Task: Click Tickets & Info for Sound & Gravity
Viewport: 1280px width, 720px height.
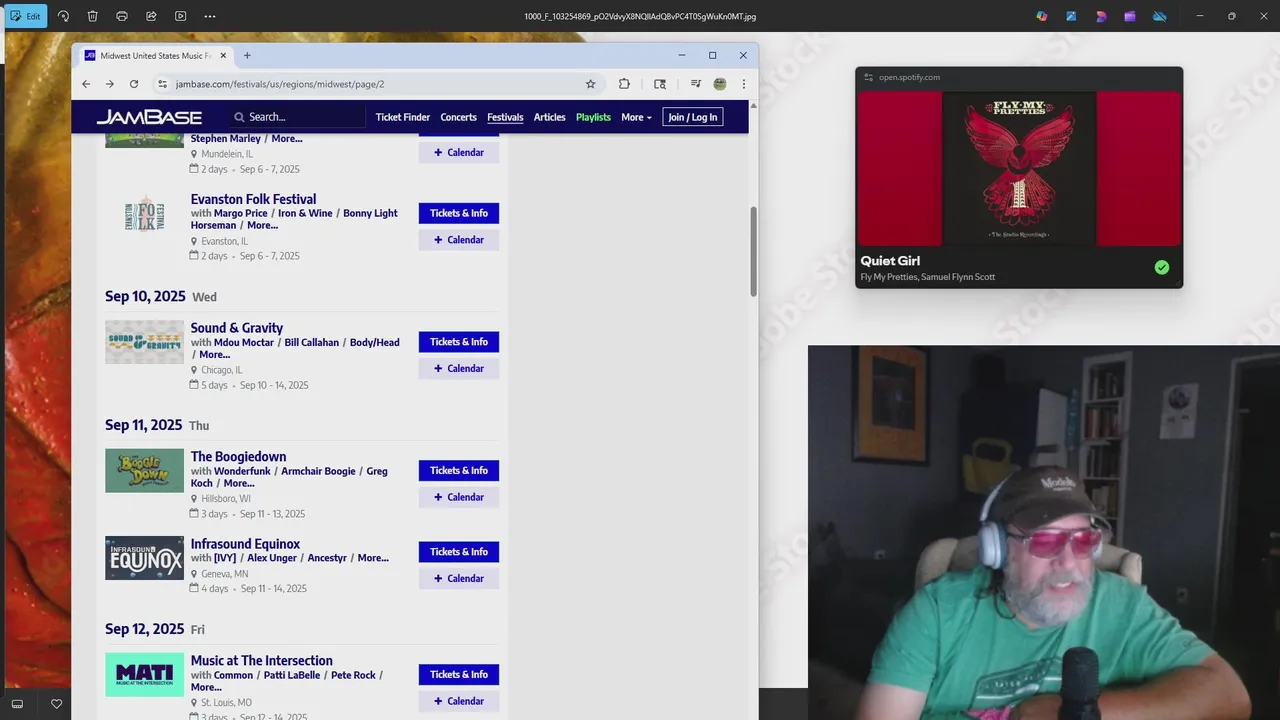Action: 459,342
